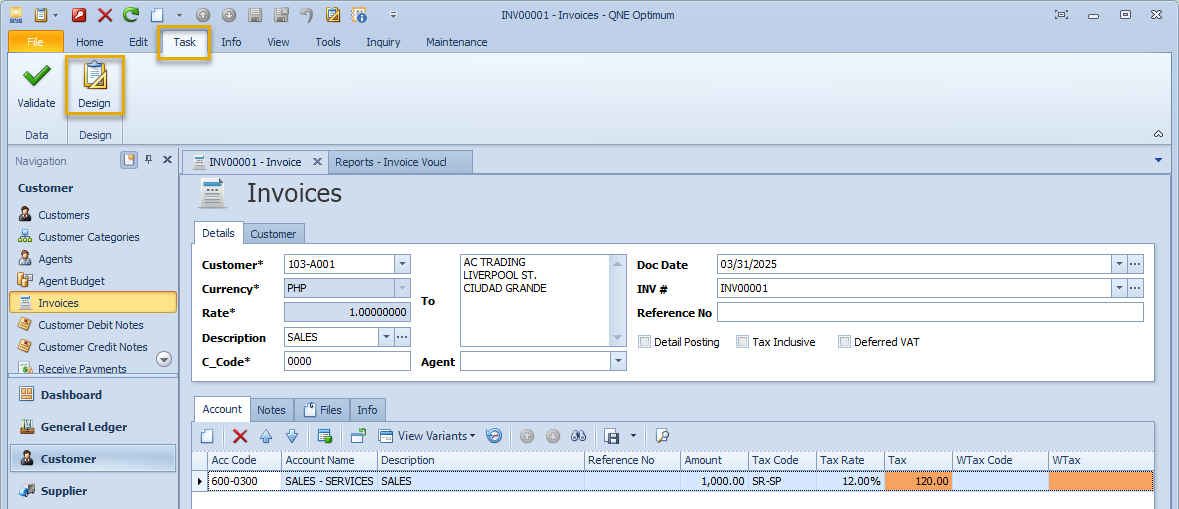Pin the Navigation panel
This screenshot has height=509, width=1179.
coord(149,159)
